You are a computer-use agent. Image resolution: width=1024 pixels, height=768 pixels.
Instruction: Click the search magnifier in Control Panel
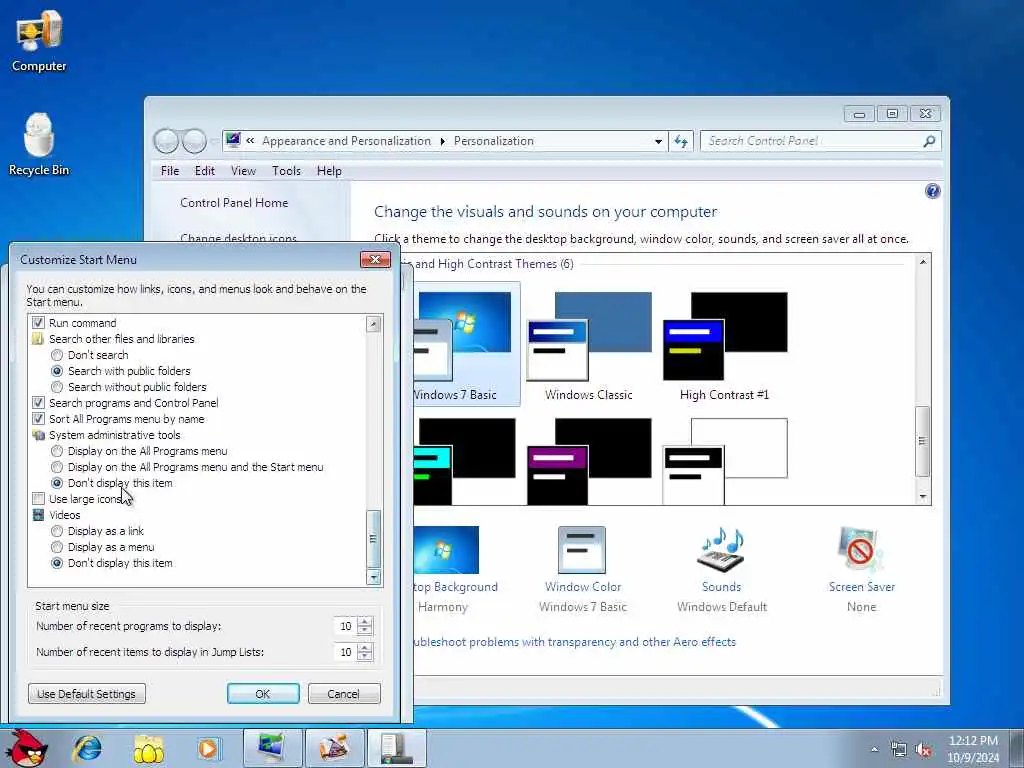[x=929, y=141]
